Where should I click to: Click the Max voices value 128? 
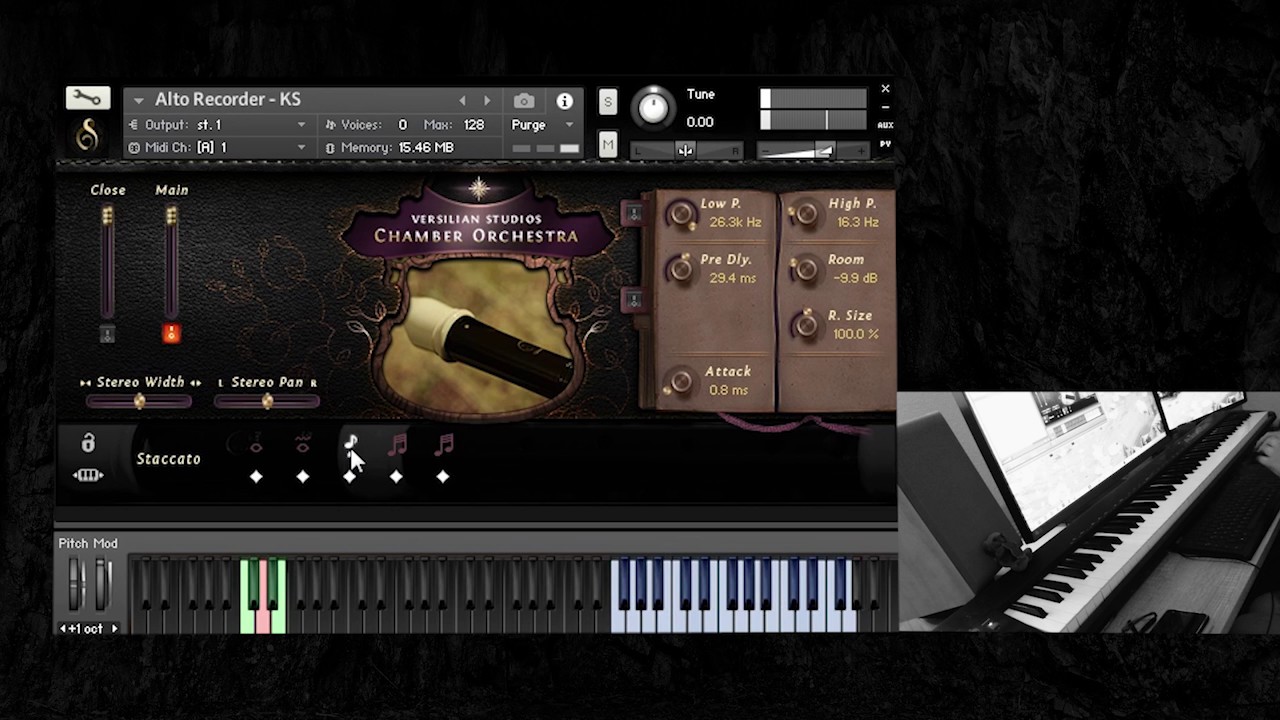tap(474, 125)
